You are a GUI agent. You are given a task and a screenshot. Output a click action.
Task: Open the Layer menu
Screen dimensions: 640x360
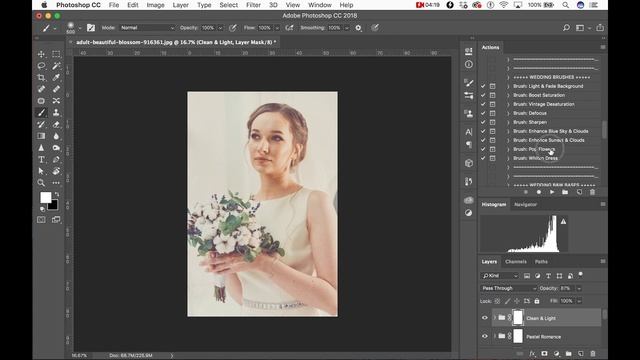pyautogui.click(x=180, y=5)
